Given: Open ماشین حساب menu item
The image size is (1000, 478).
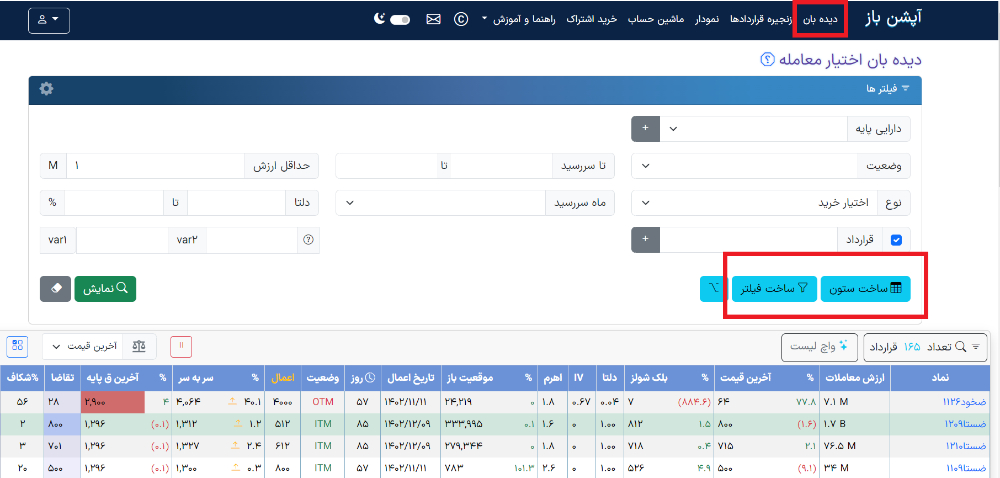Looking at the screenshot, I should point(656,19).
